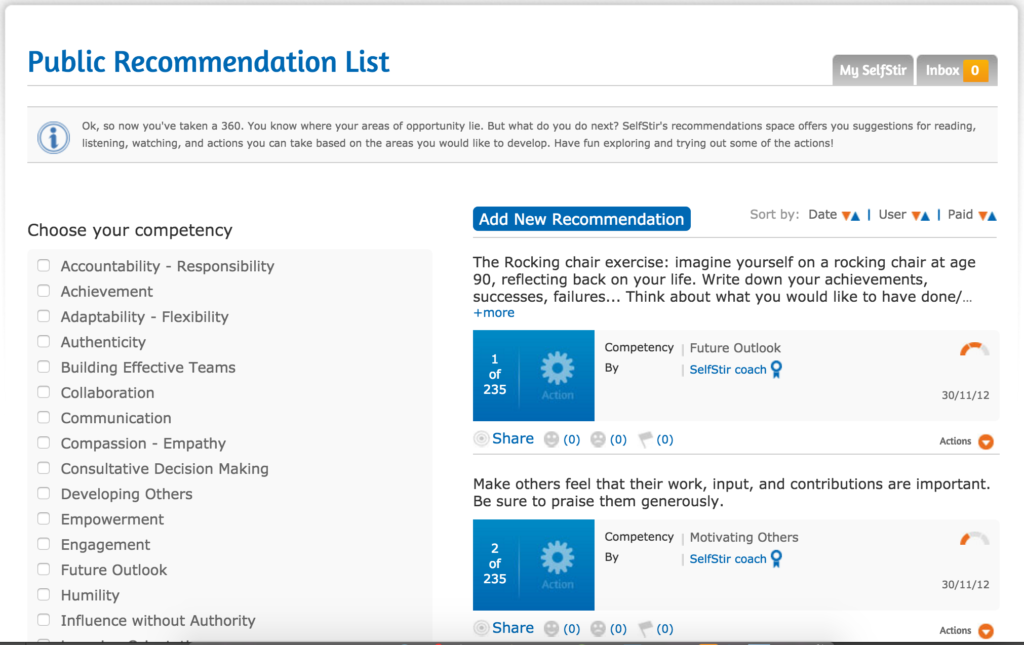Click the smiley face on the second recommendation
The width and height of the screenshot is (1024, 645).
click(552, 629)
